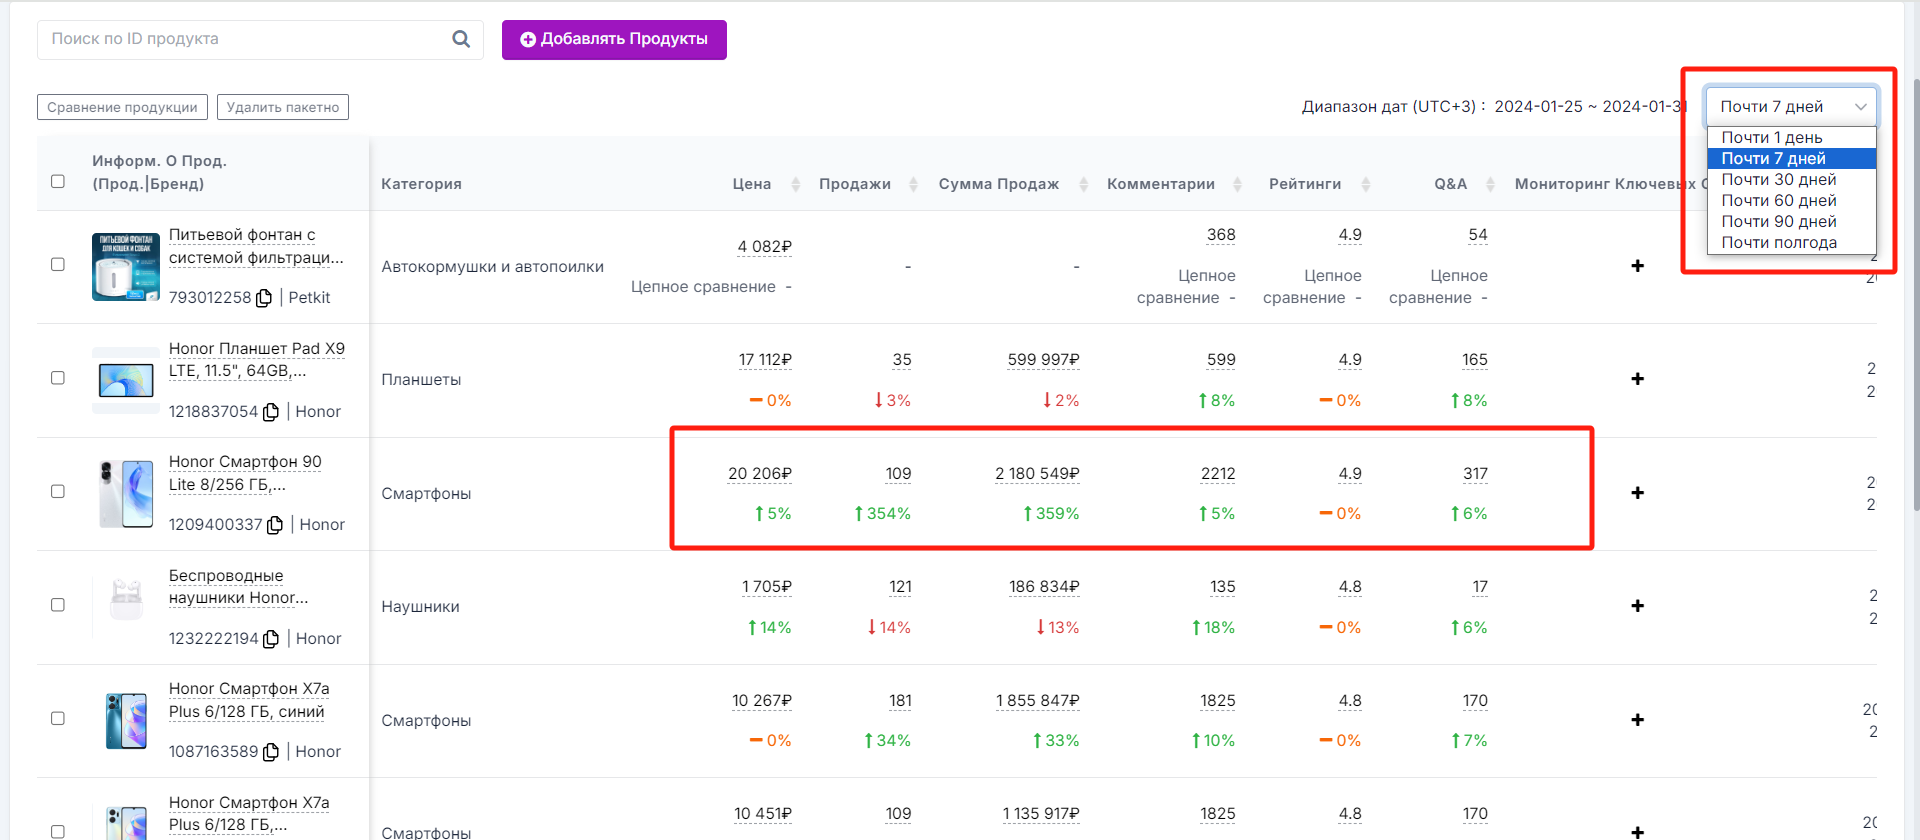Check the Honor Планшет Pad X9 row
1920x840 pixels.
tap(58, 378)
